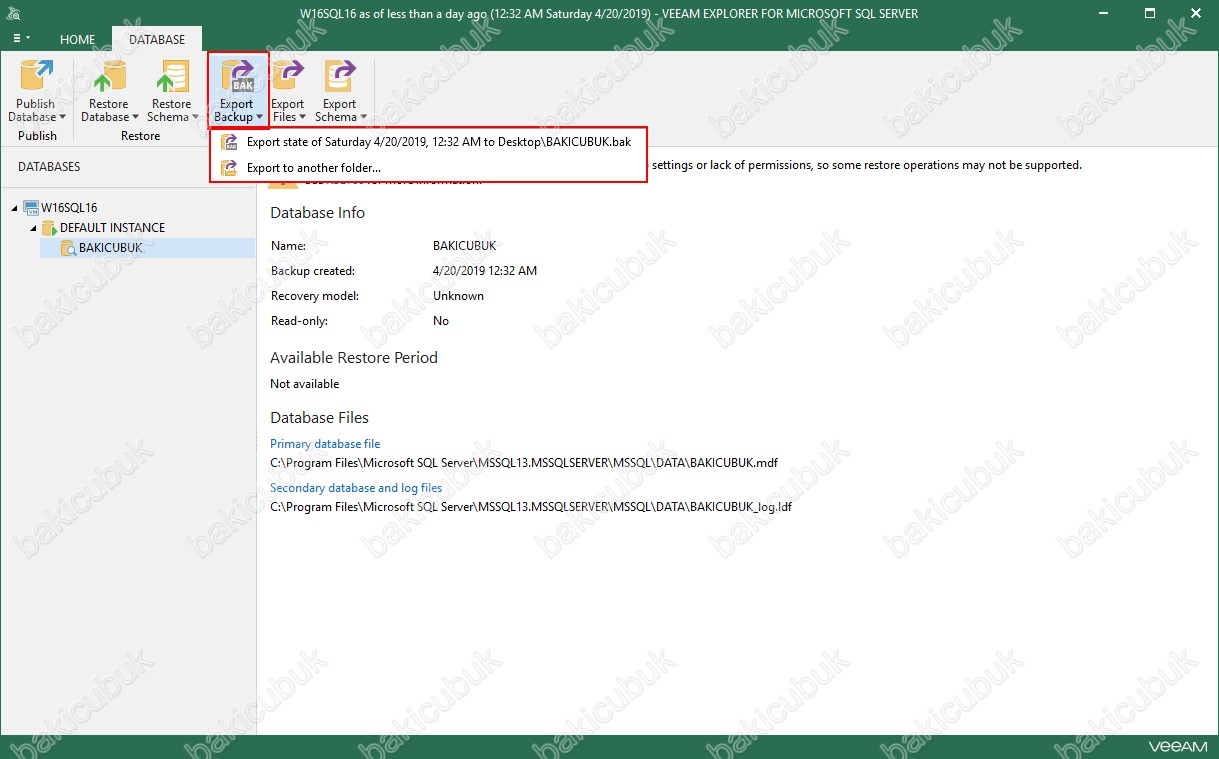Open the main application menu button

tap(22, 39)
